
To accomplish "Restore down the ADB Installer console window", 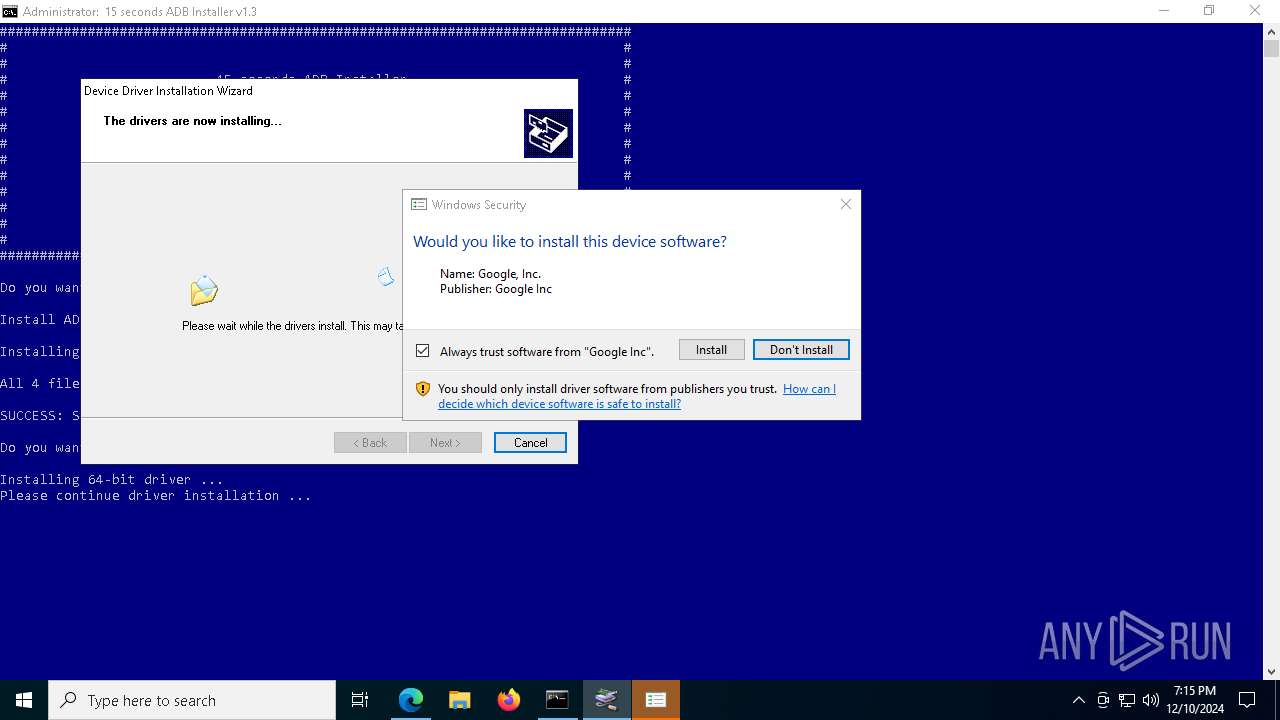I will 1209,11.
